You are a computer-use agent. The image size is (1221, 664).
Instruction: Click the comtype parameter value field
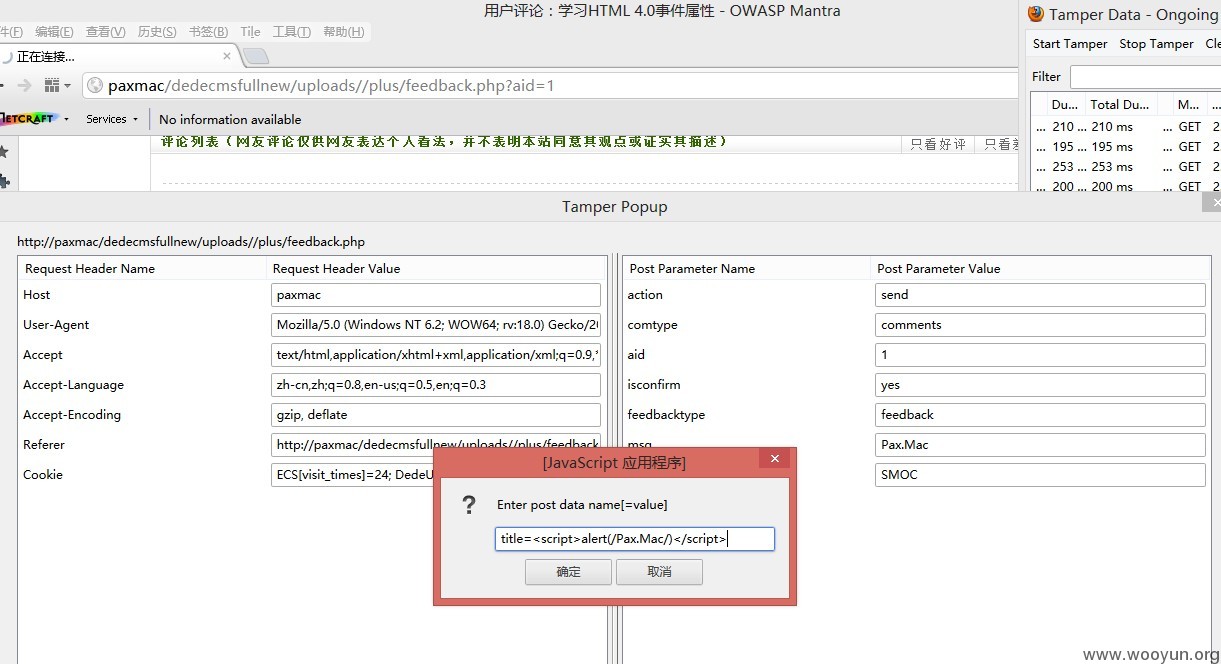pyautogui.click(x=1040, y=325)
